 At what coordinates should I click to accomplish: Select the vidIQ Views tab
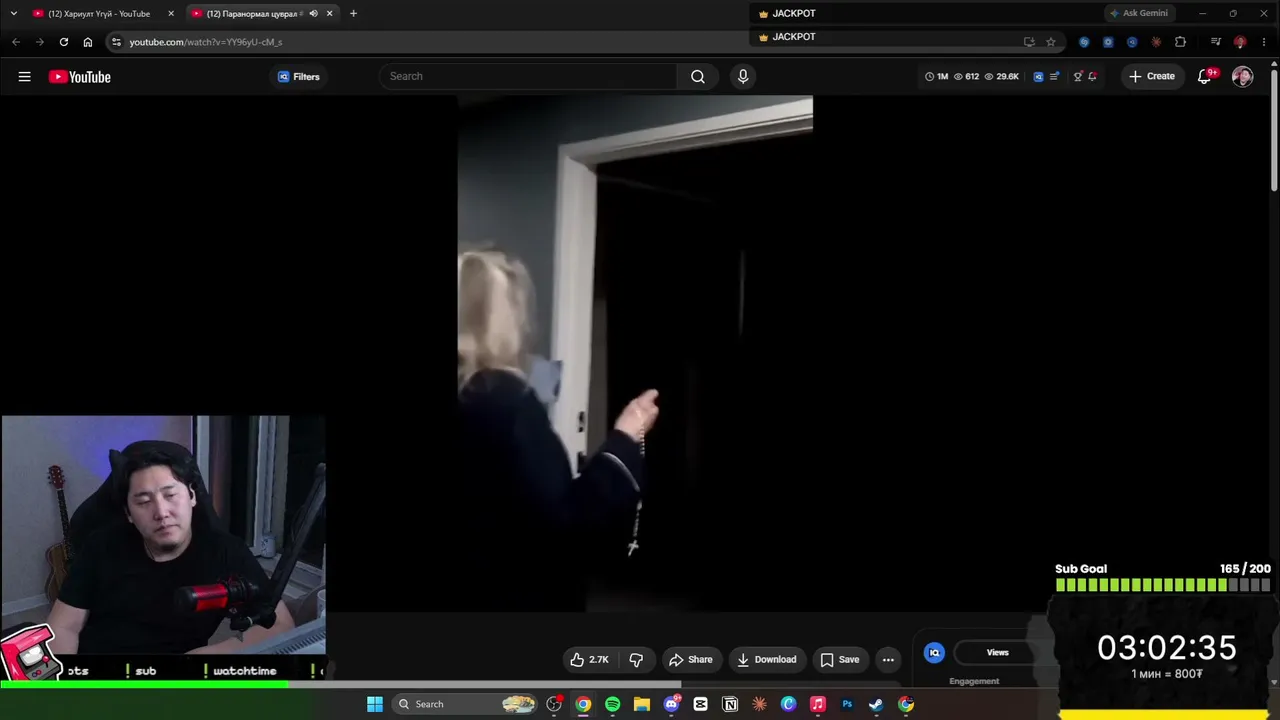tap(997, 653)
